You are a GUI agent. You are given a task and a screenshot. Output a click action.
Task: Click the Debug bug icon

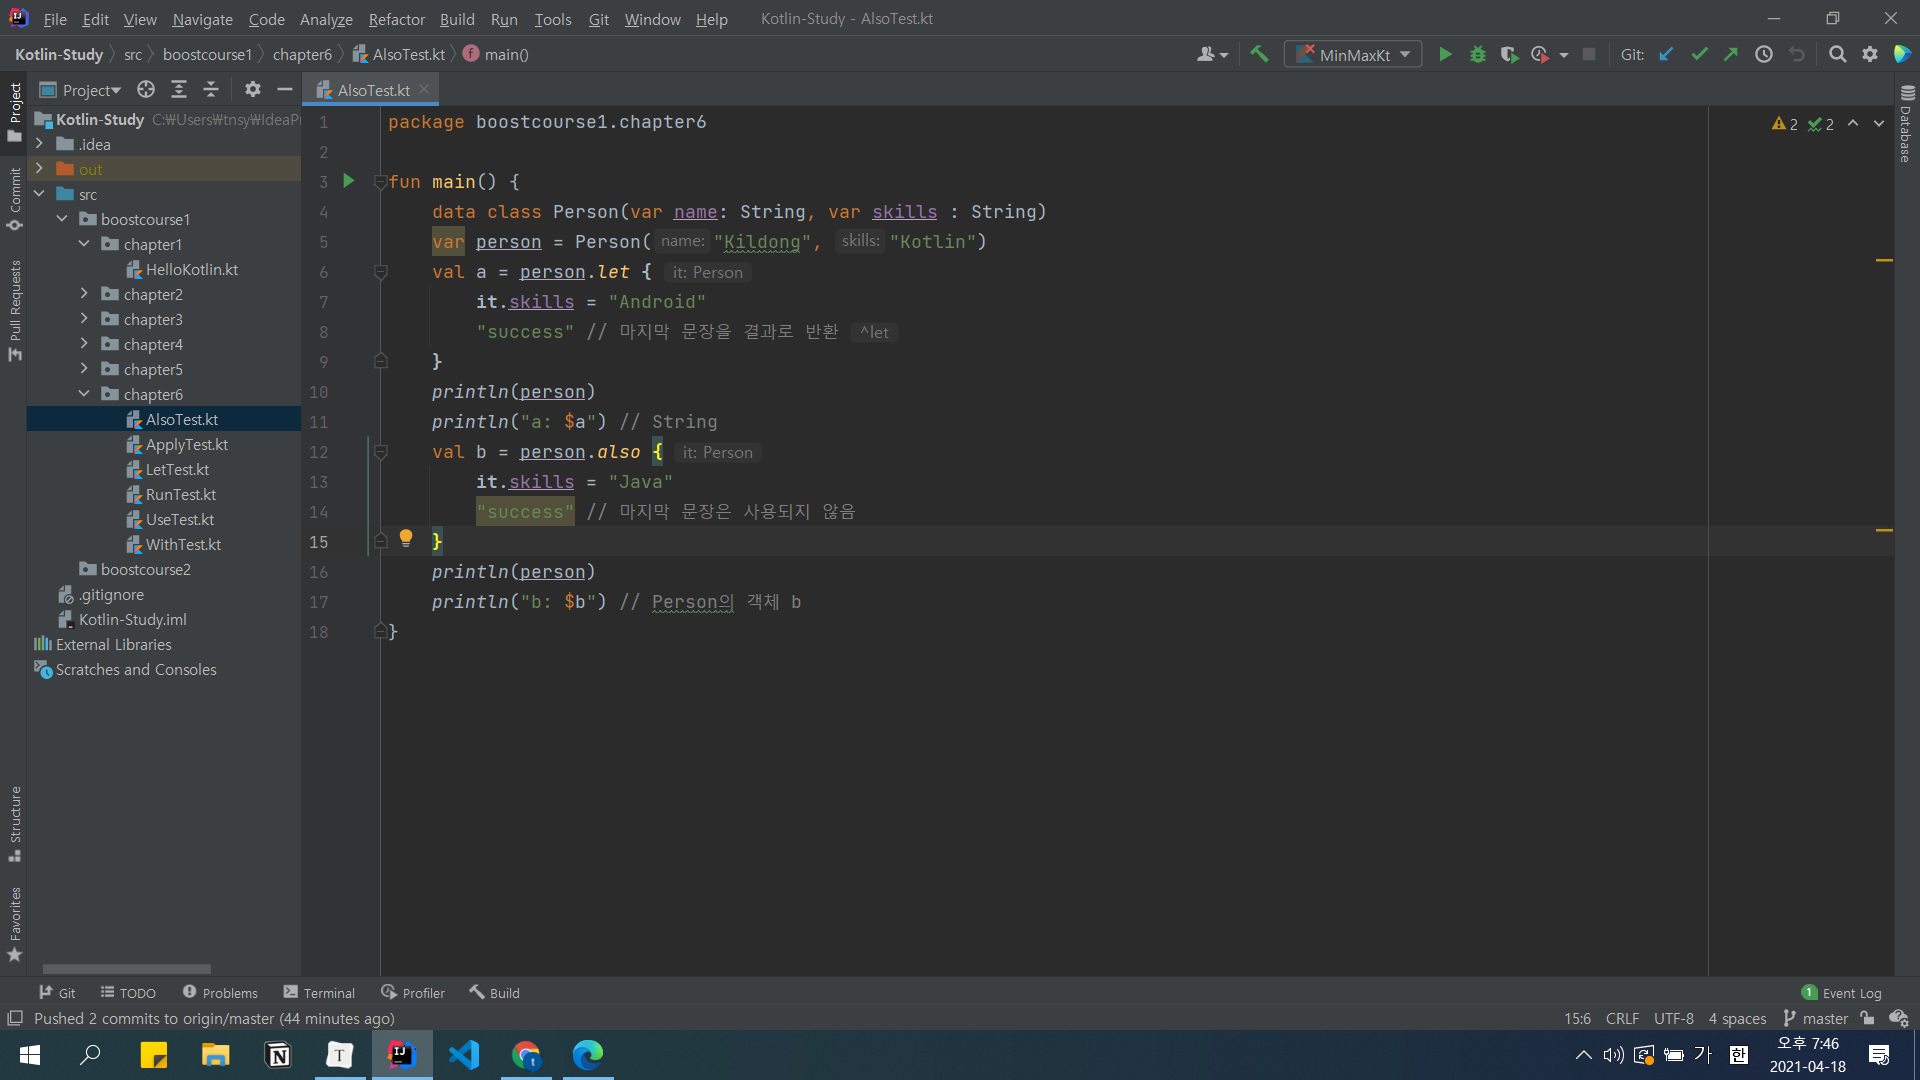tap(1477, 55)
